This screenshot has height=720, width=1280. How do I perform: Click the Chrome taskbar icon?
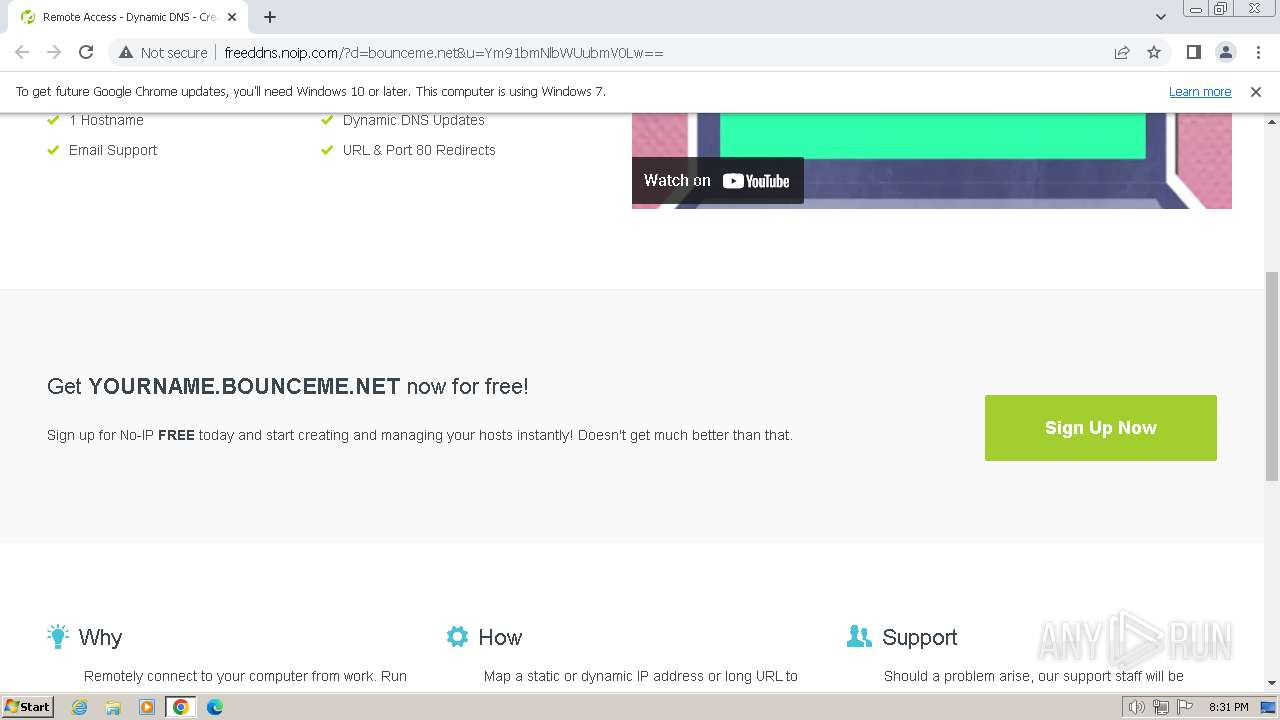click(181, 707)
